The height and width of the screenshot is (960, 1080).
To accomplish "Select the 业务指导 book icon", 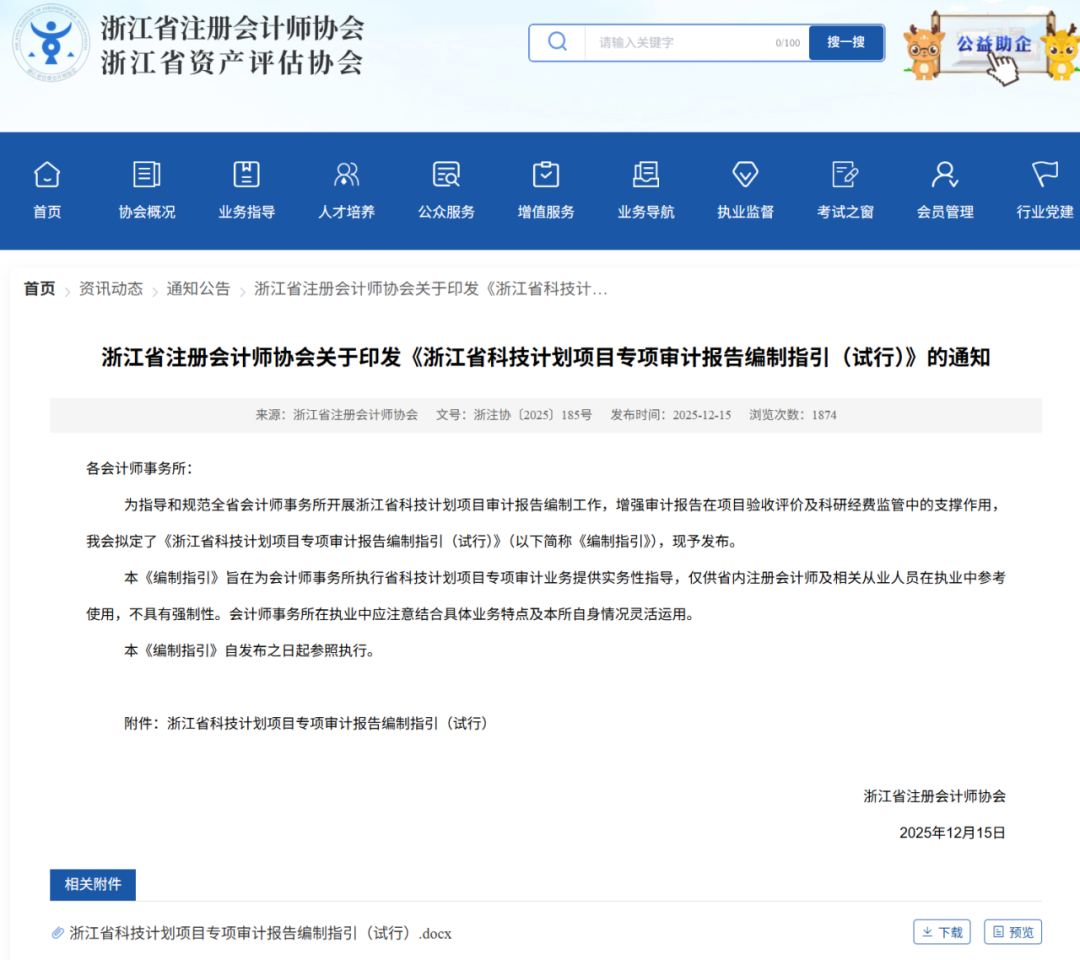I will point(246,175).
